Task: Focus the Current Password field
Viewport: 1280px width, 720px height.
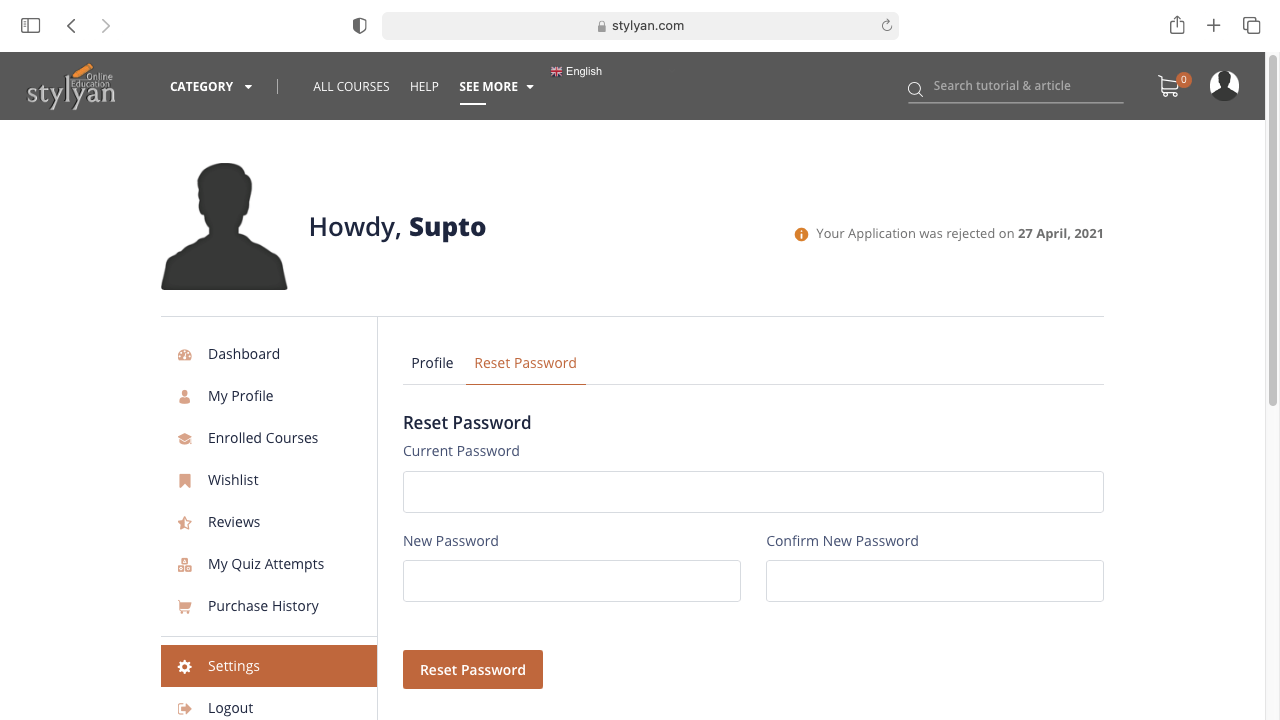Action: pyautogui.click(x=753, y=492)
